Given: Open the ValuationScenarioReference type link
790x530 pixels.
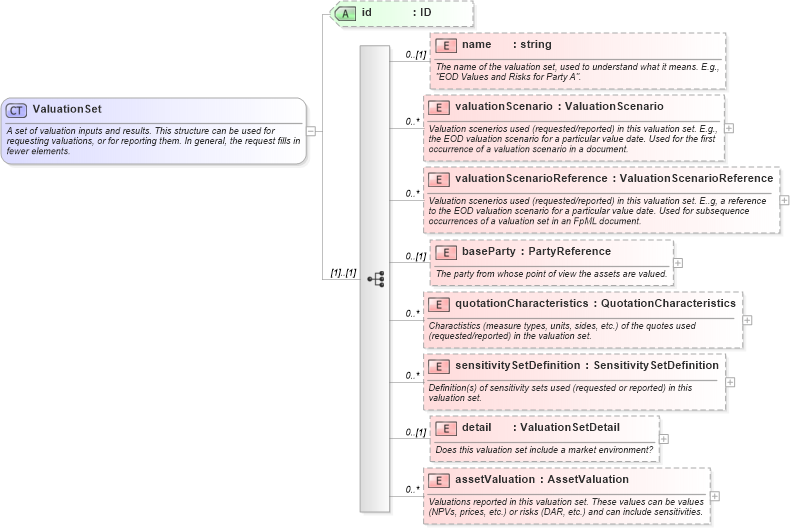Looking at the screenshot, I should [696, 178].
